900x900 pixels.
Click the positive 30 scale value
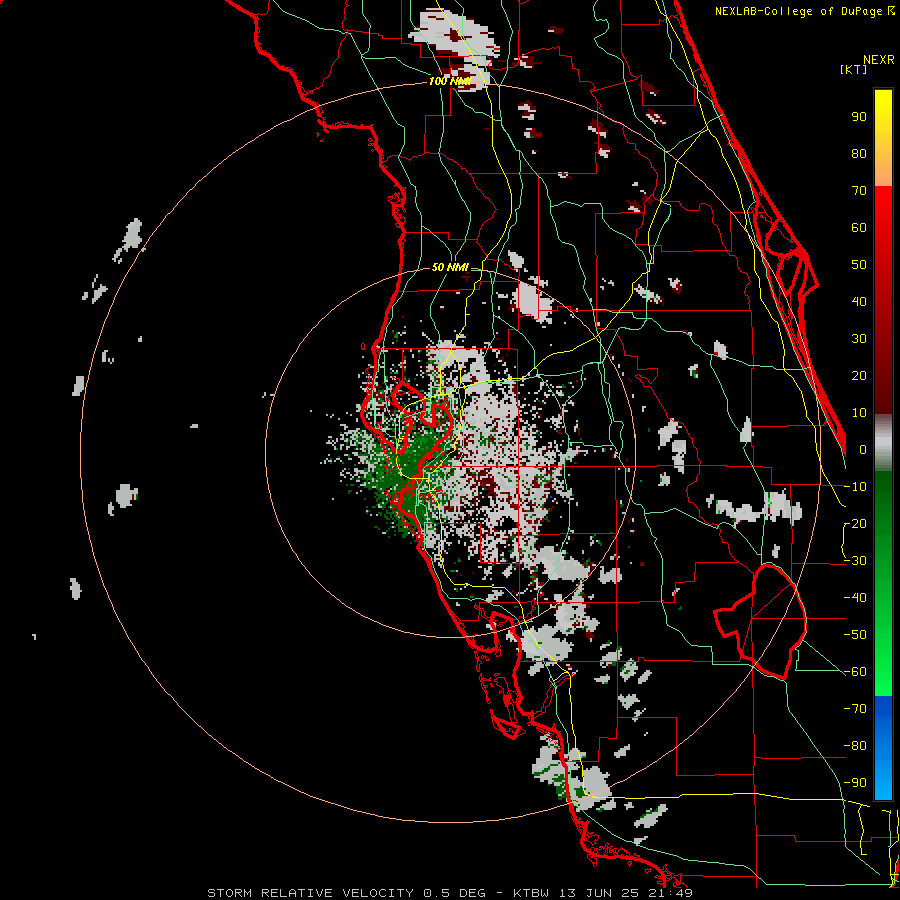(859, 339)
